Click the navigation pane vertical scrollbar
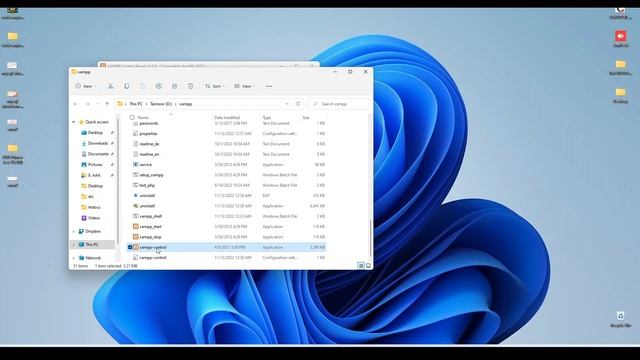 pos(118,182)
